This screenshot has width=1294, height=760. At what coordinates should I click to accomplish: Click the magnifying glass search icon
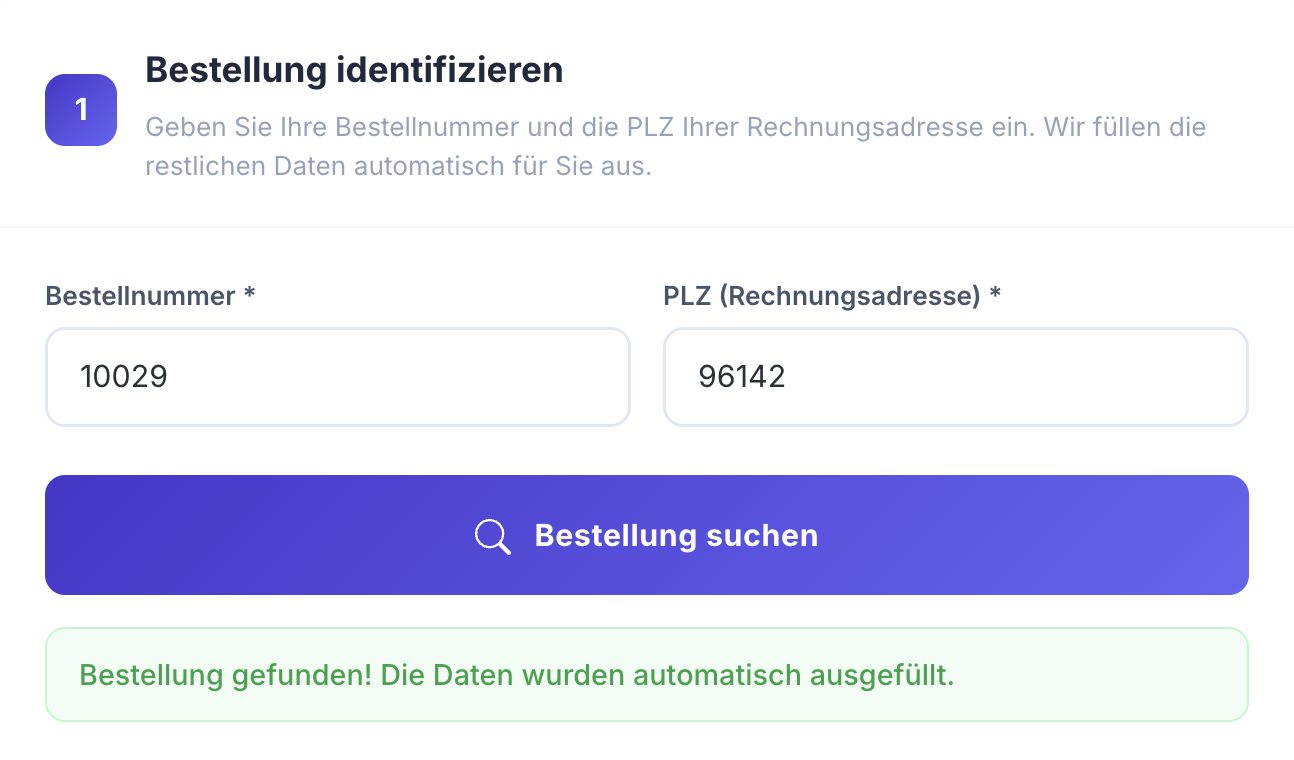coord(492,536)
